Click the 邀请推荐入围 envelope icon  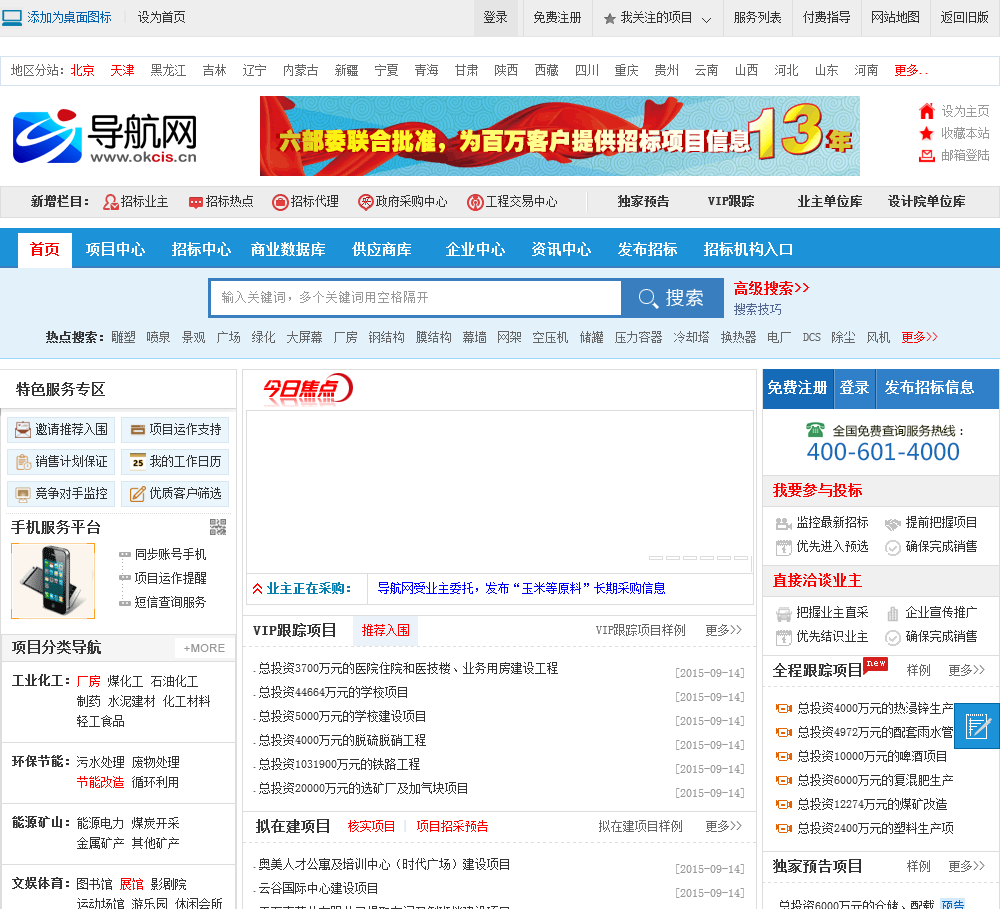[x=23, y=429]
